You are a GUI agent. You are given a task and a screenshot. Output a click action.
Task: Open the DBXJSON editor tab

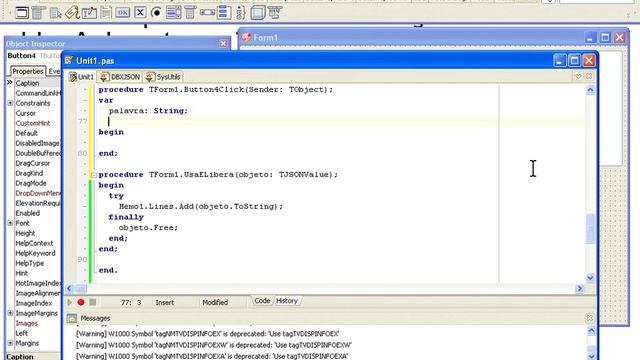(x=120, y=77)
